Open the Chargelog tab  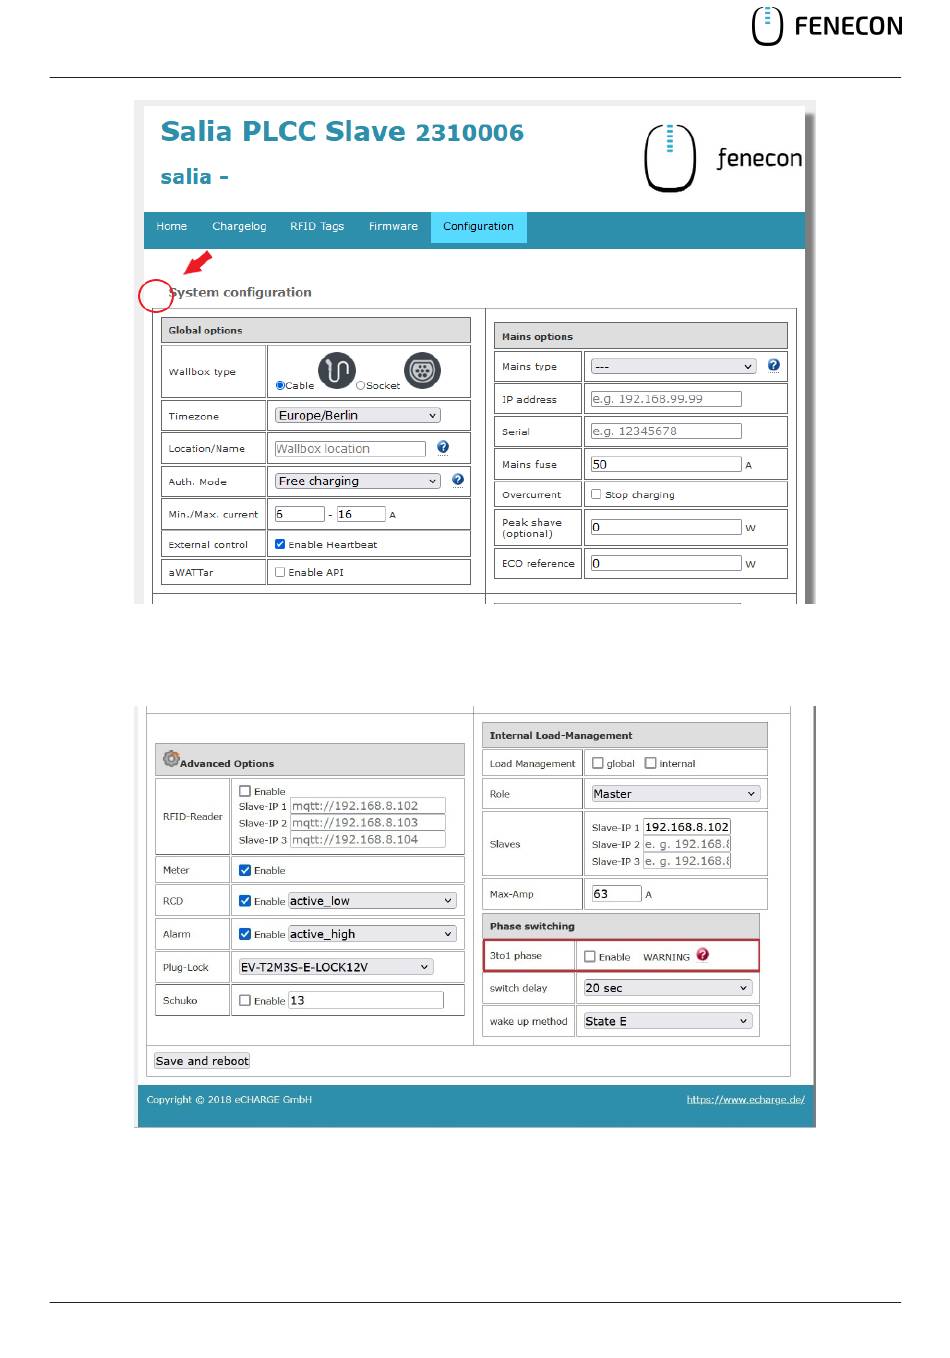[239, 227]
